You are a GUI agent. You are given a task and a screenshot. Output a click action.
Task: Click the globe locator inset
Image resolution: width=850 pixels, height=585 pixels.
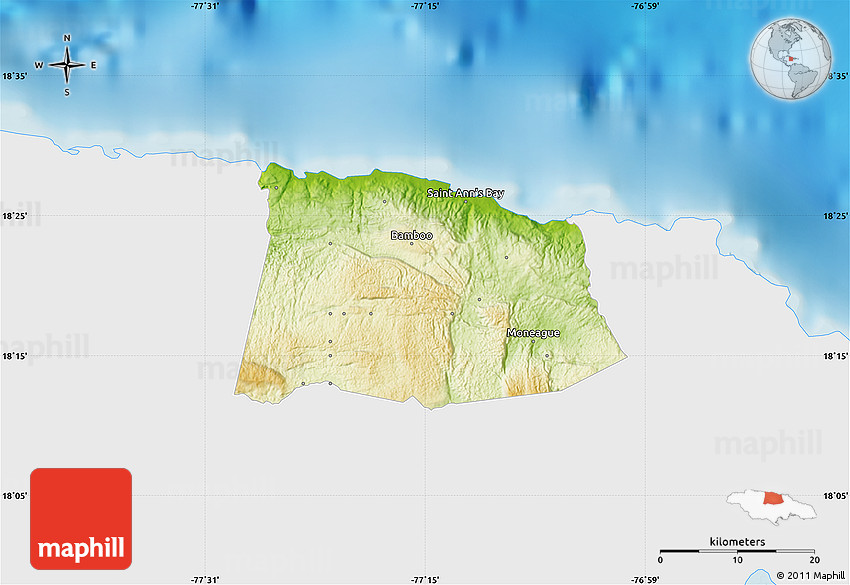(790, 61)
